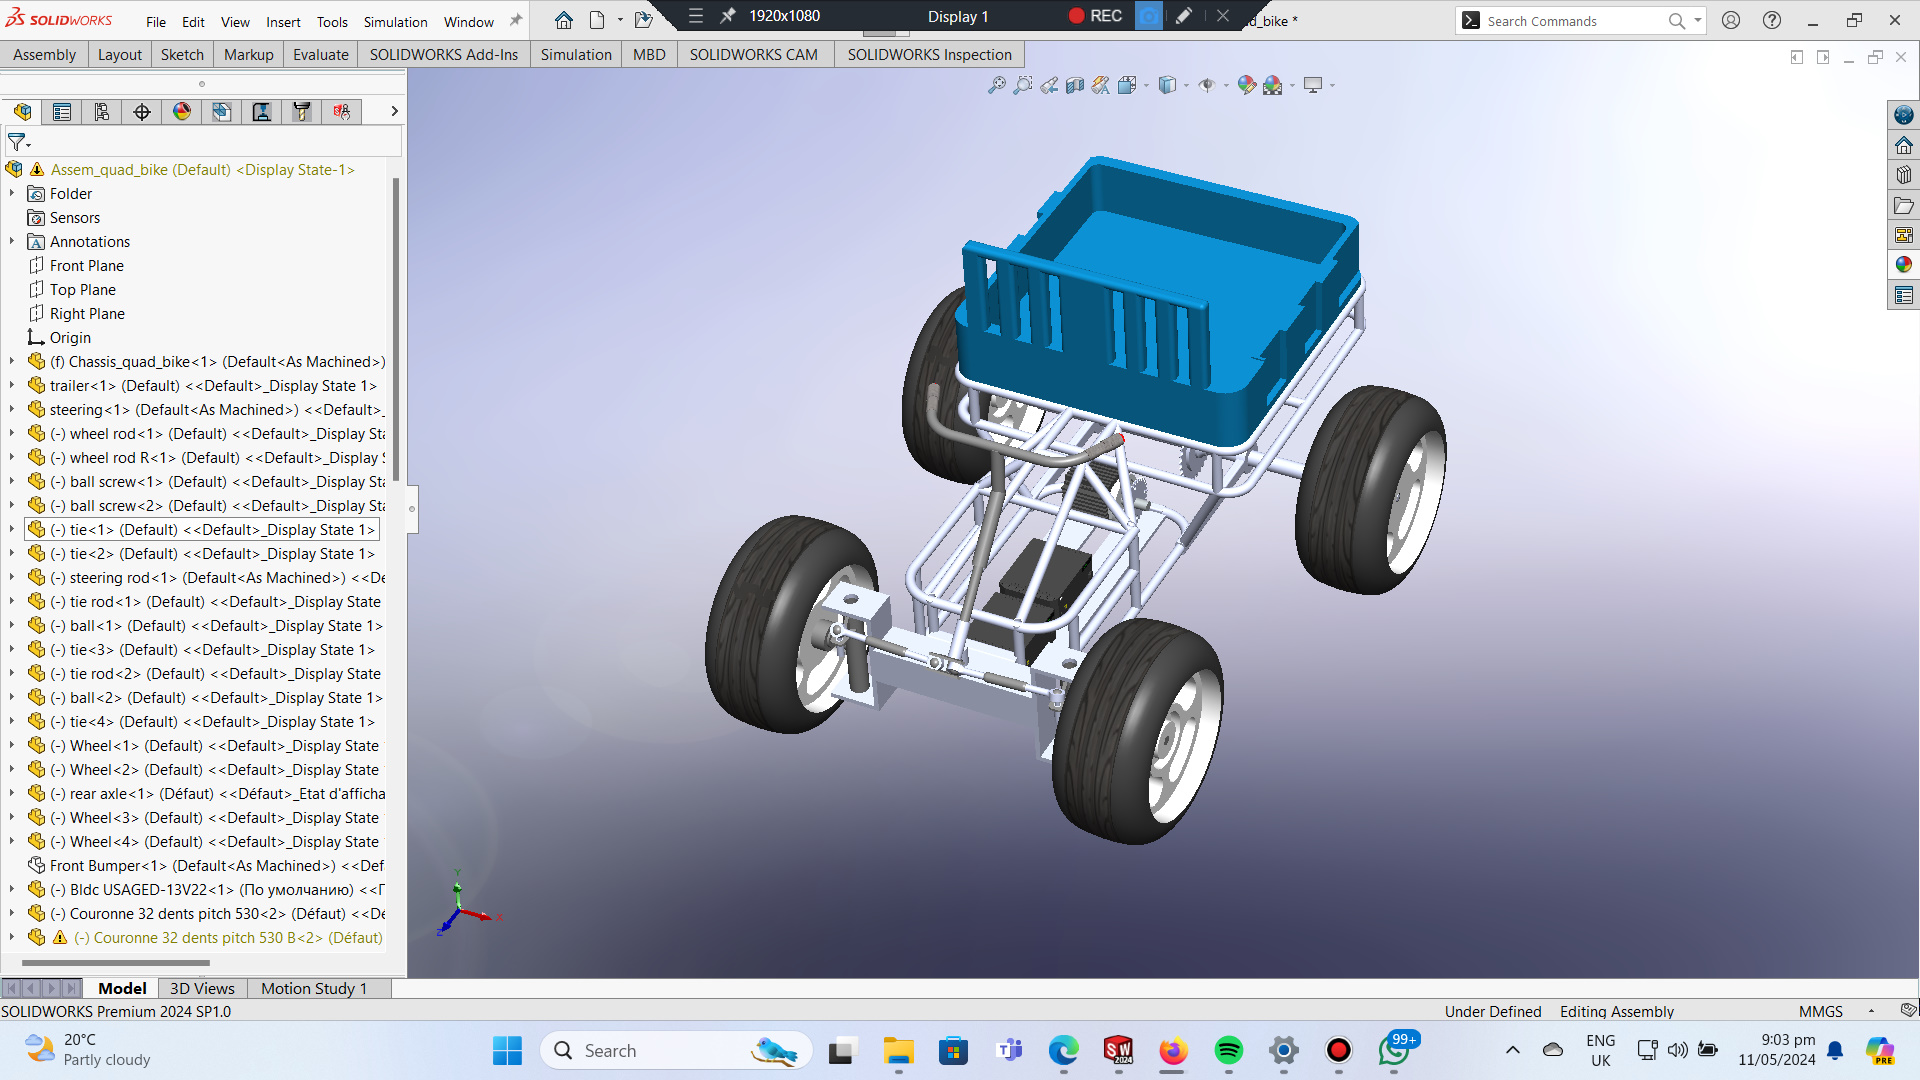The height and width of the screenshot is (1080, 1920).
Task: Toggle the pin on the menu bar
Action: click(x=516, y=21)
